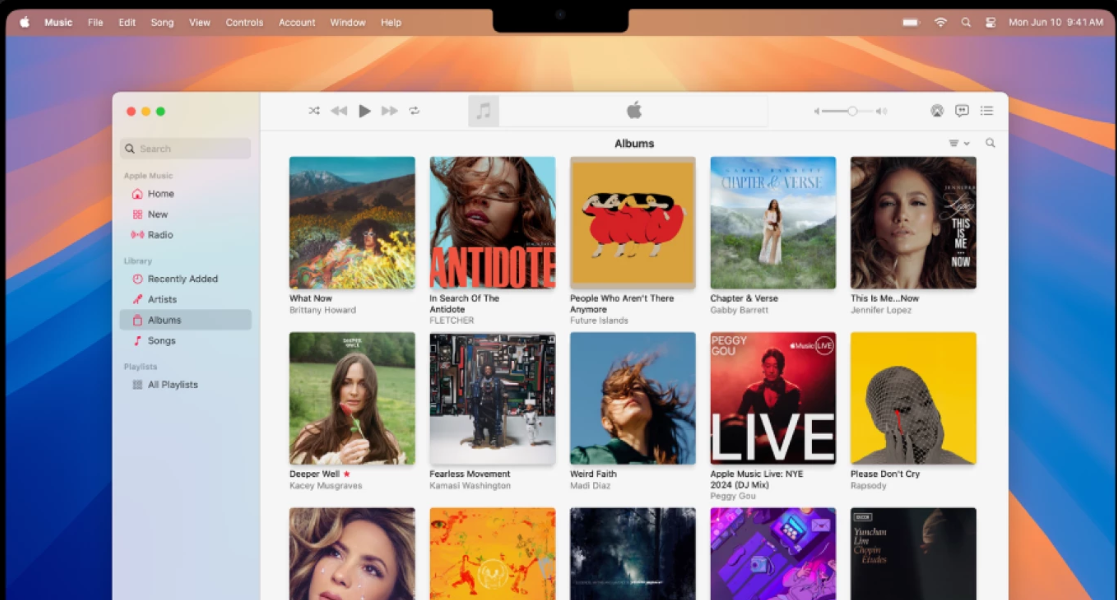Click the artist name Rapsody

click(x=868, y=486)
